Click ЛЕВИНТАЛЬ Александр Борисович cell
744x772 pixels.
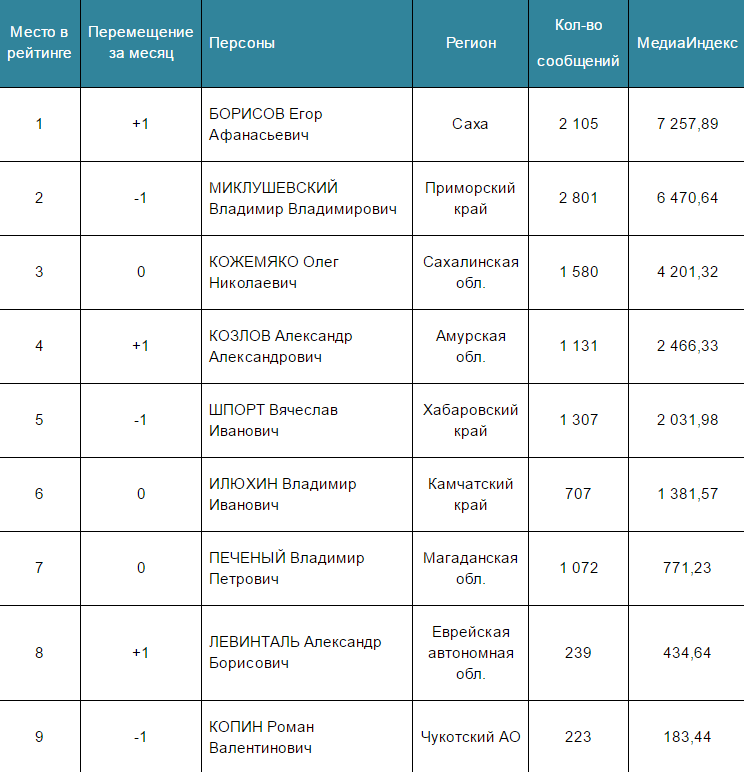[307, 653]
